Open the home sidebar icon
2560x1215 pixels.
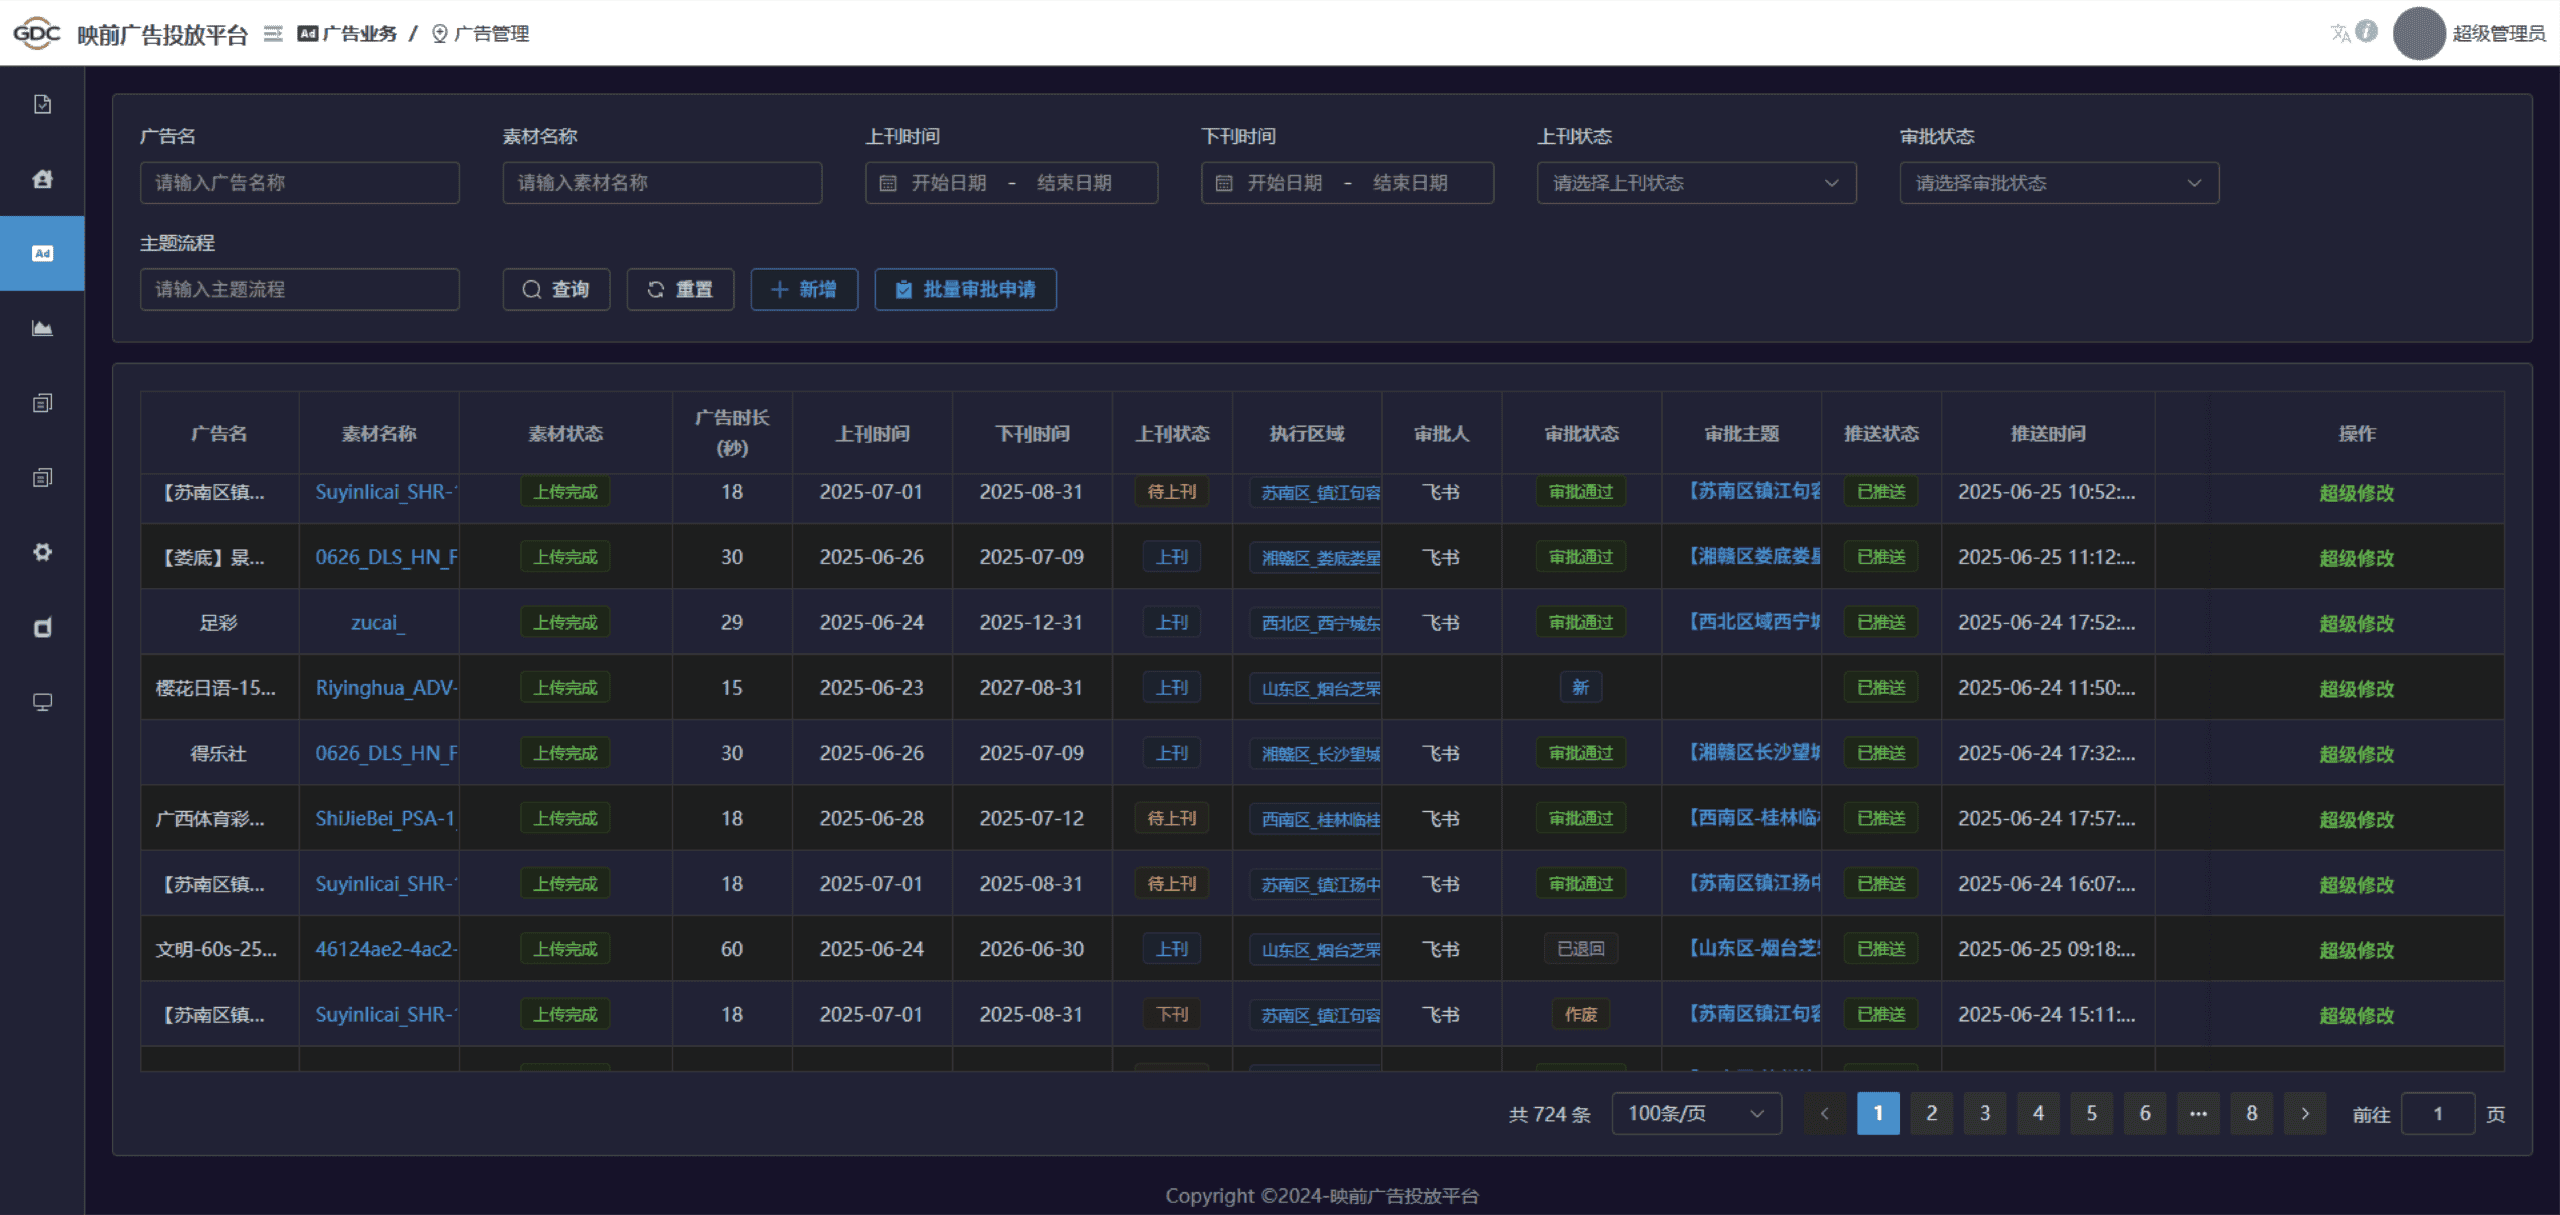[x=42, y=179]
